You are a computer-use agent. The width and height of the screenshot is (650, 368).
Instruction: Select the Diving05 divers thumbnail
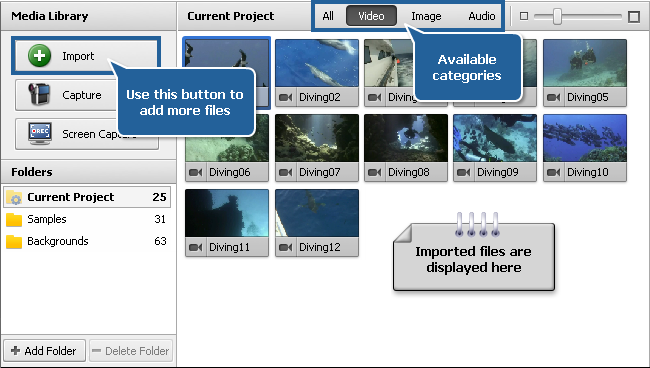tap(585, 63)
